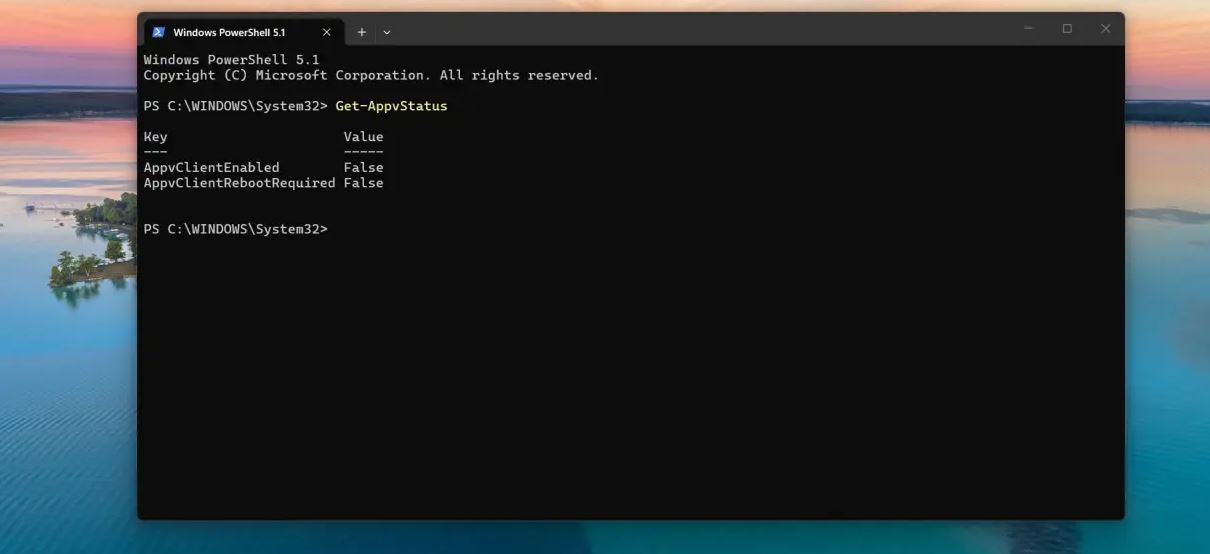Expand the new tab profile dropdown
The width and height of the screenshot is (1210, 554).
coord(387,32)
